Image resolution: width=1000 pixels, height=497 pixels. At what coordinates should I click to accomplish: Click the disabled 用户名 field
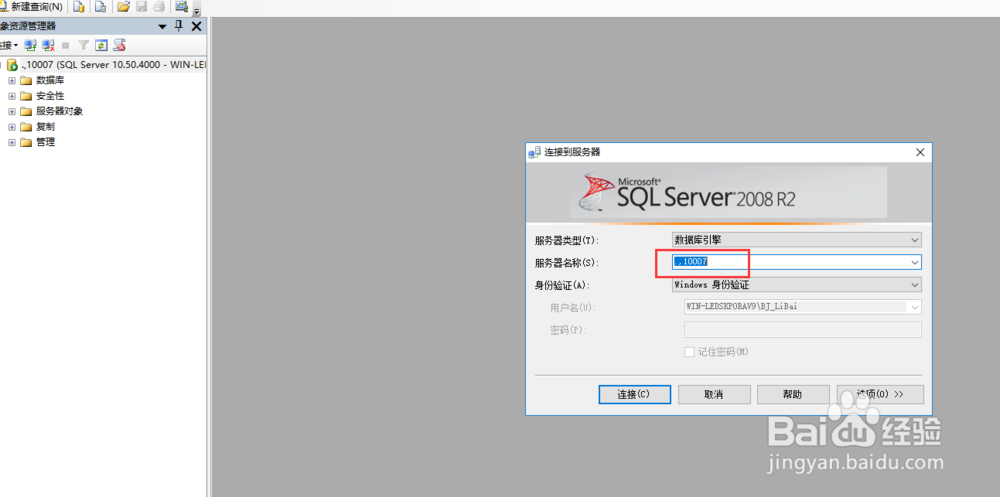803,307
